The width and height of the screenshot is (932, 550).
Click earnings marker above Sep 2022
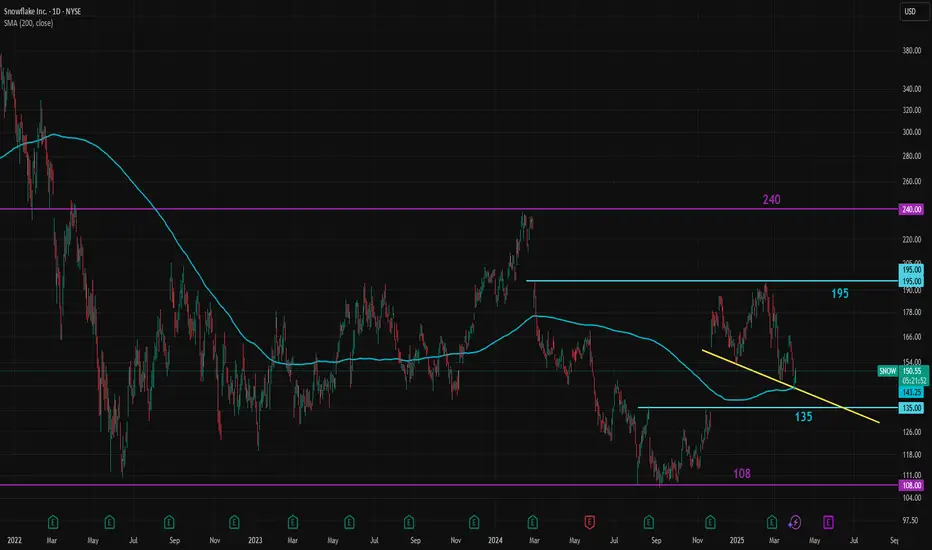click(169, 522)
